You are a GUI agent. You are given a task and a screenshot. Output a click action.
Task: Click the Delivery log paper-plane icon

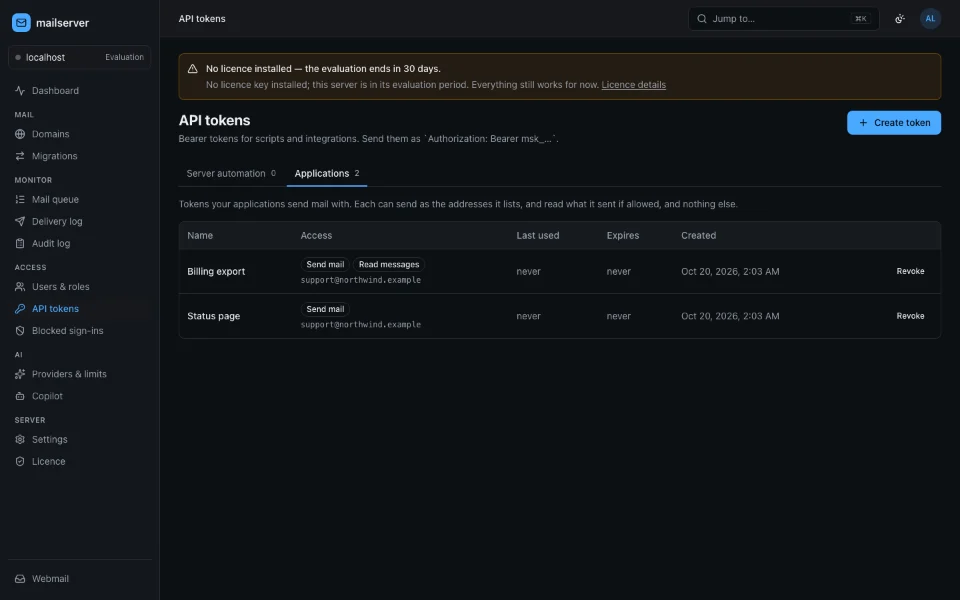coord(20,222)
